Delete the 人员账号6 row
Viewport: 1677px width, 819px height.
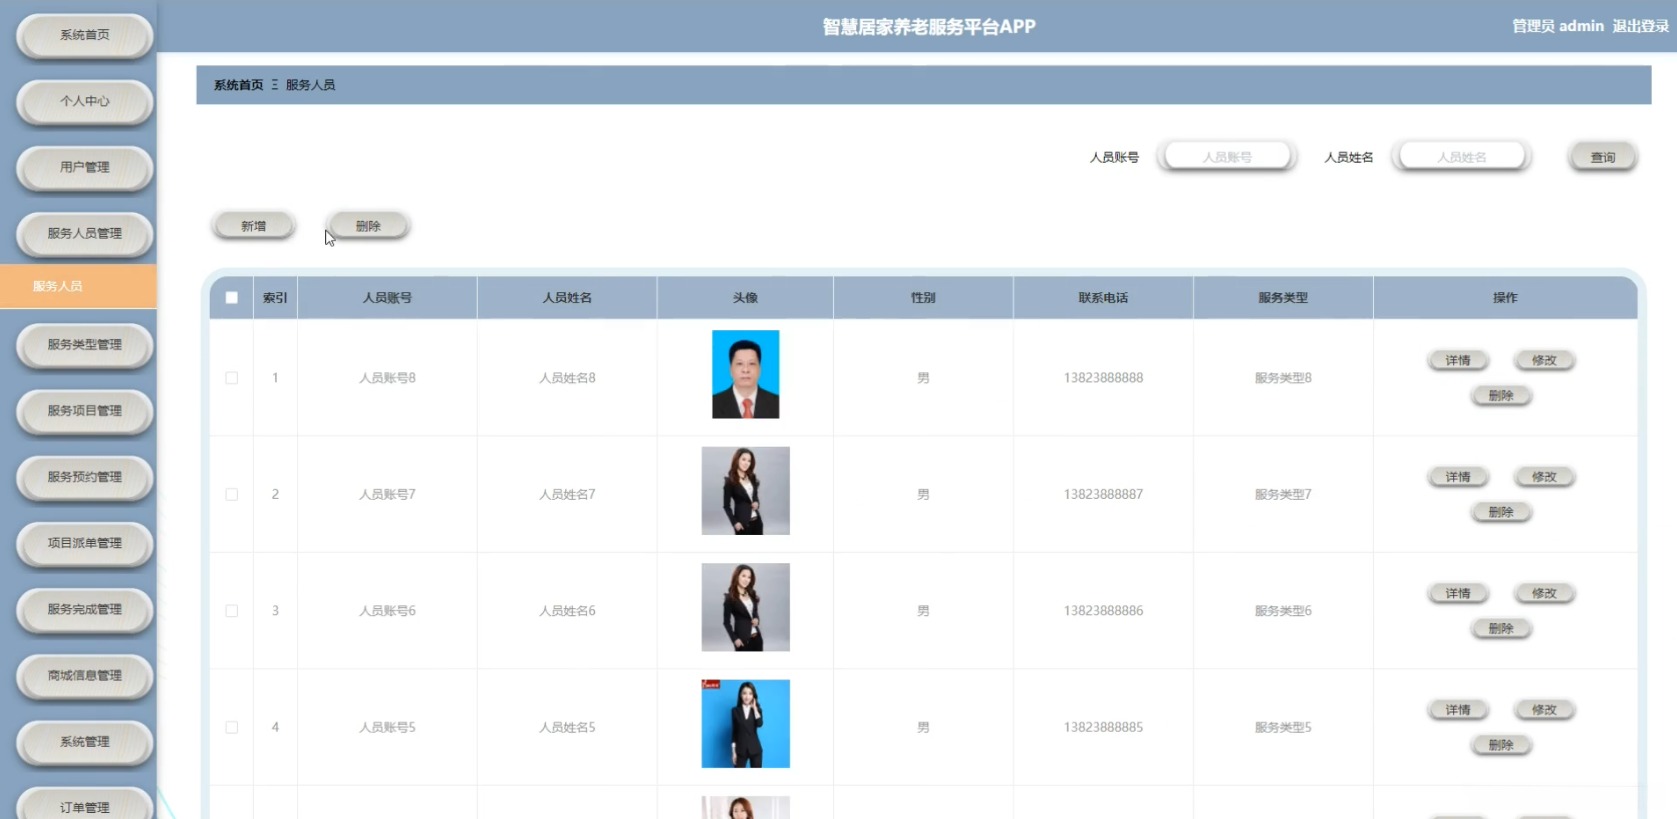tap(1501, 629)
